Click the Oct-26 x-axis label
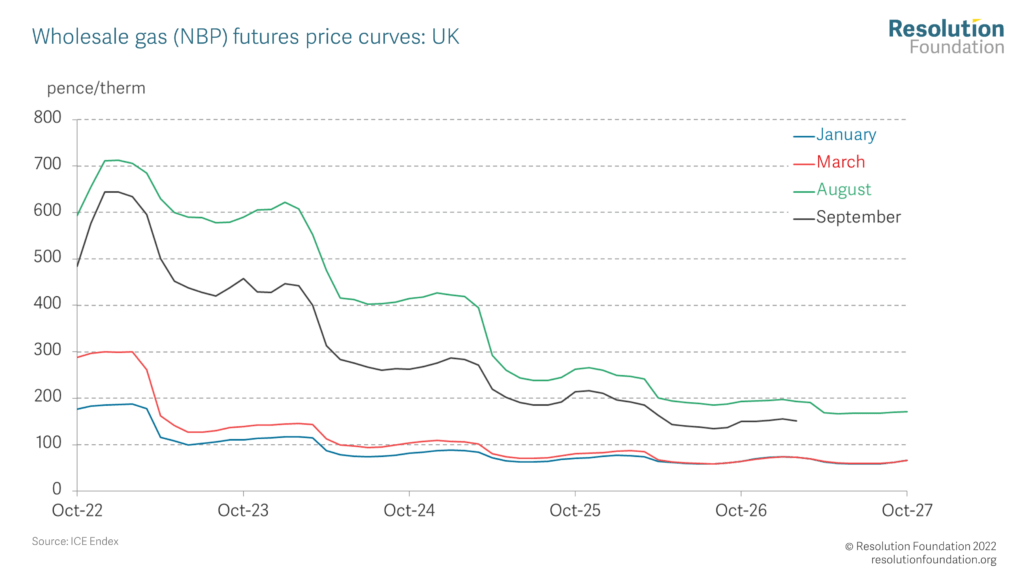Viewport: 1024px width, 576px height. 741,511
